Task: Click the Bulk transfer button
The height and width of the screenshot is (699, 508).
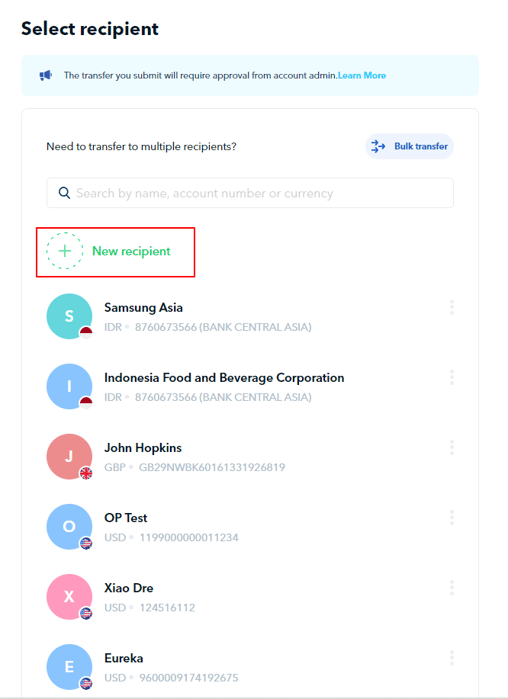Action: [x=410, y=146]
